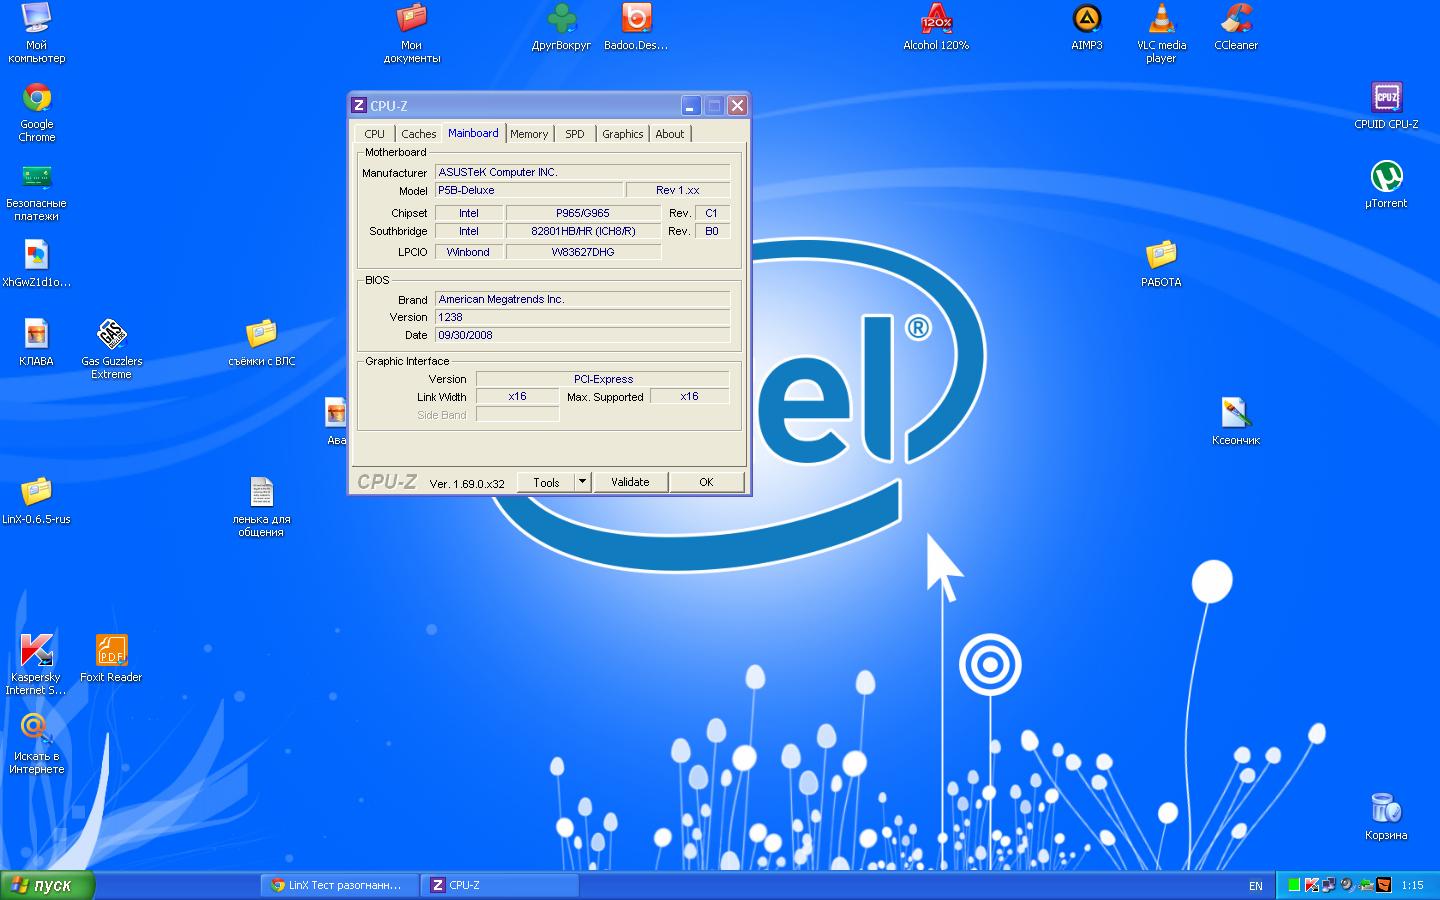1440x900 pixels.
Task: Launch the CPUID CPU-Z desktop shortcut
Action: [1386, 106]
